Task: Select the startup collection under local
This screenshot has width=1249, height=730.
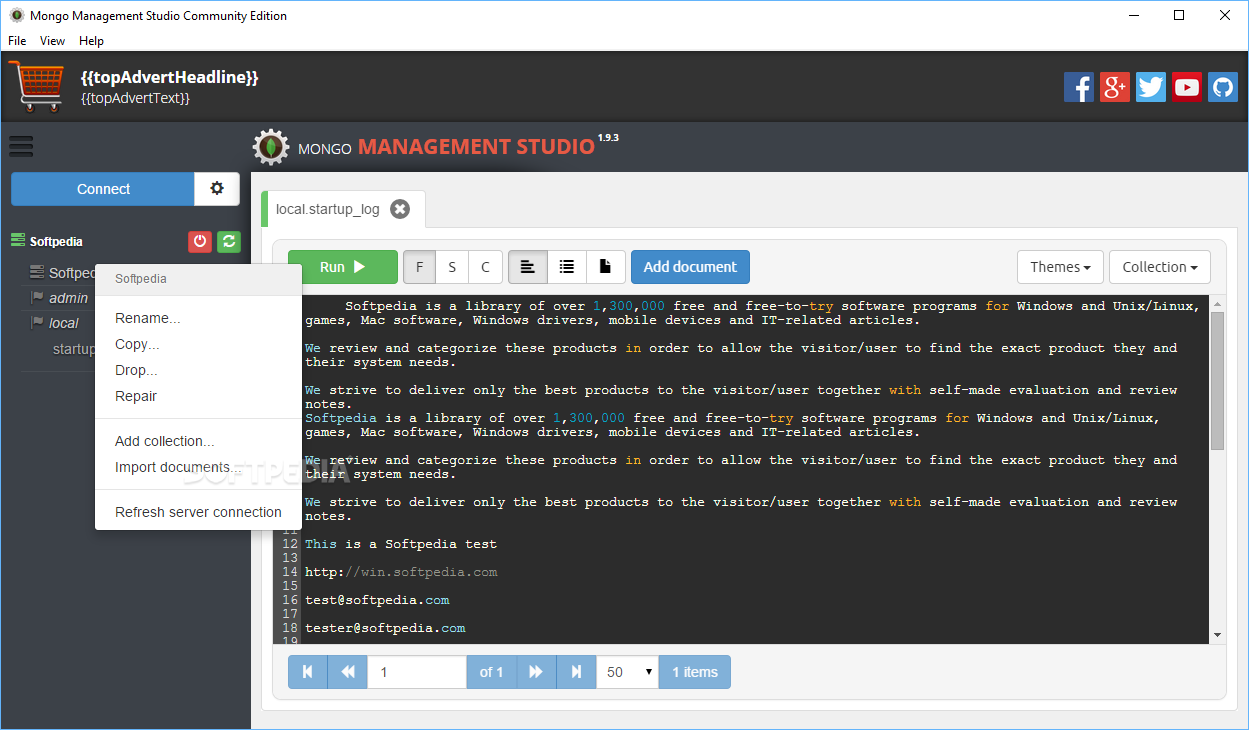Action: (x=74, y=349)
